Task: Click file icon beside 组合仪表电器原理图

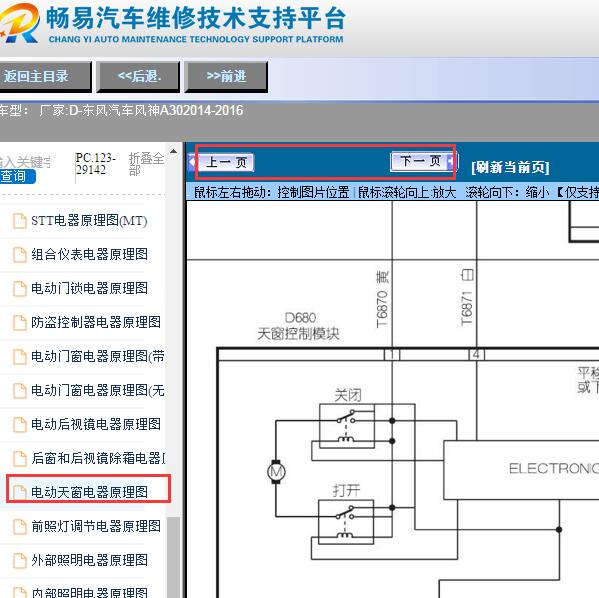Action: [x=20, y=255]
